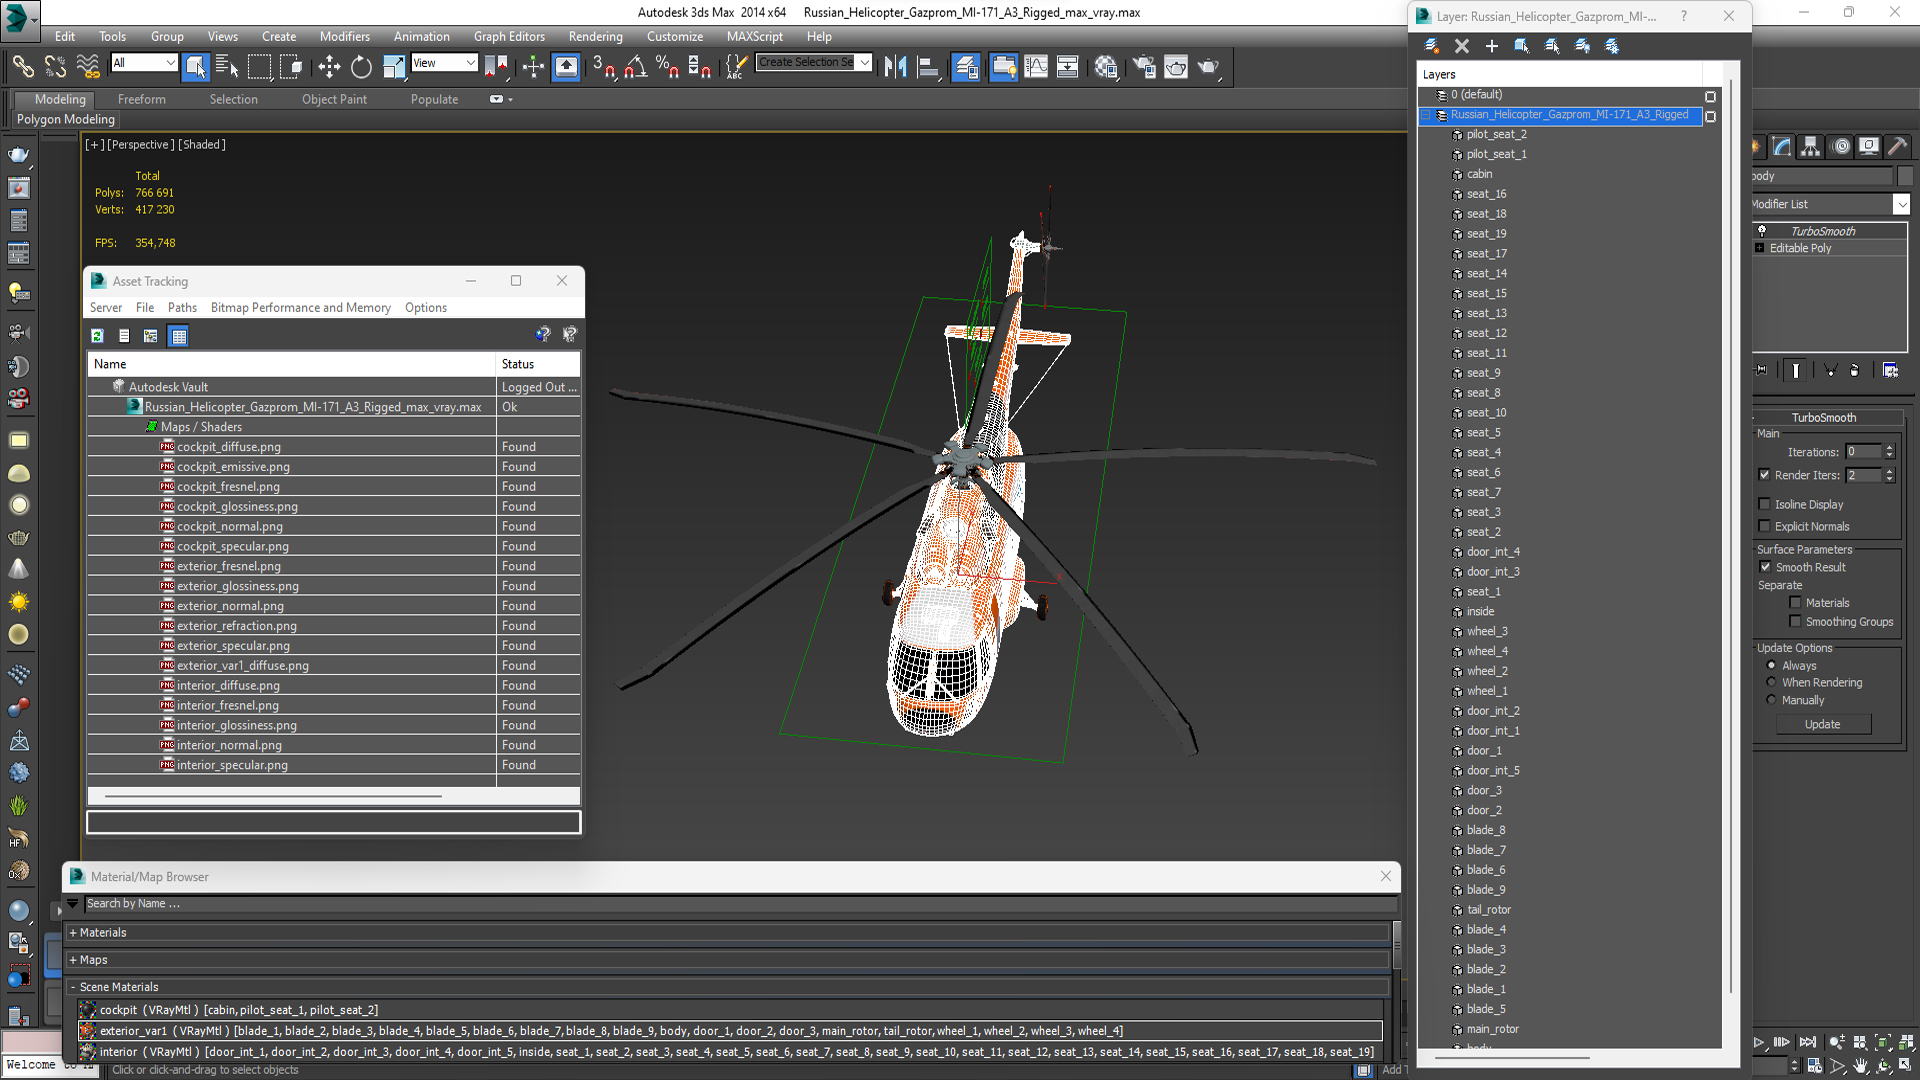1920x1080 pixels.
Task: Open the Rendering menu
Action: (595, 36)
